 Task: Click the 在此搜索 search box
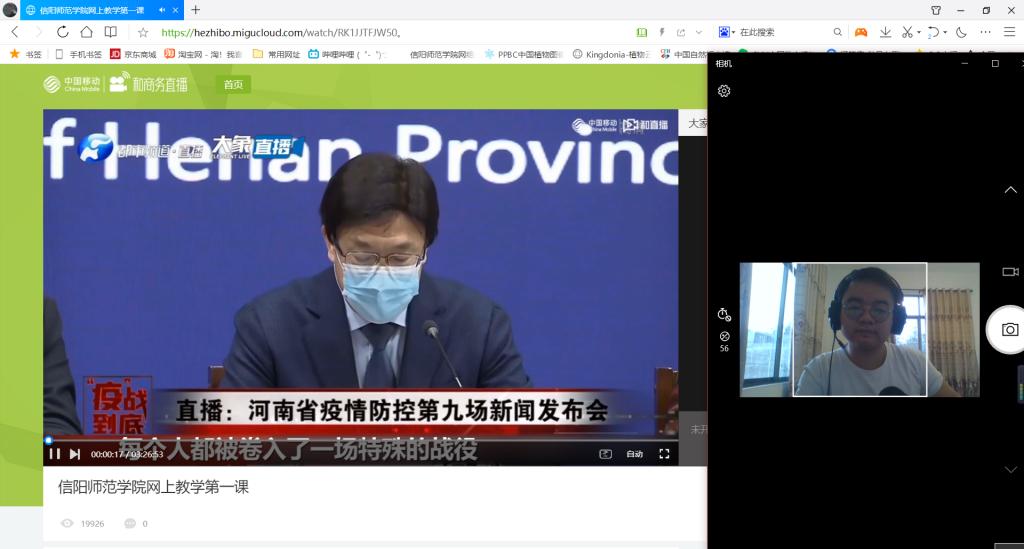click(780, 32)
